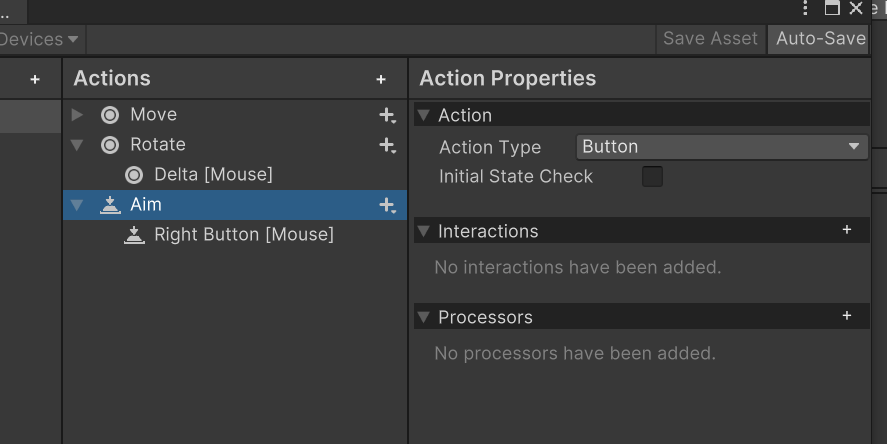Screen dimensions: 887x444
Task: Add a binding to the Rotate action
Action: [387, 145]
